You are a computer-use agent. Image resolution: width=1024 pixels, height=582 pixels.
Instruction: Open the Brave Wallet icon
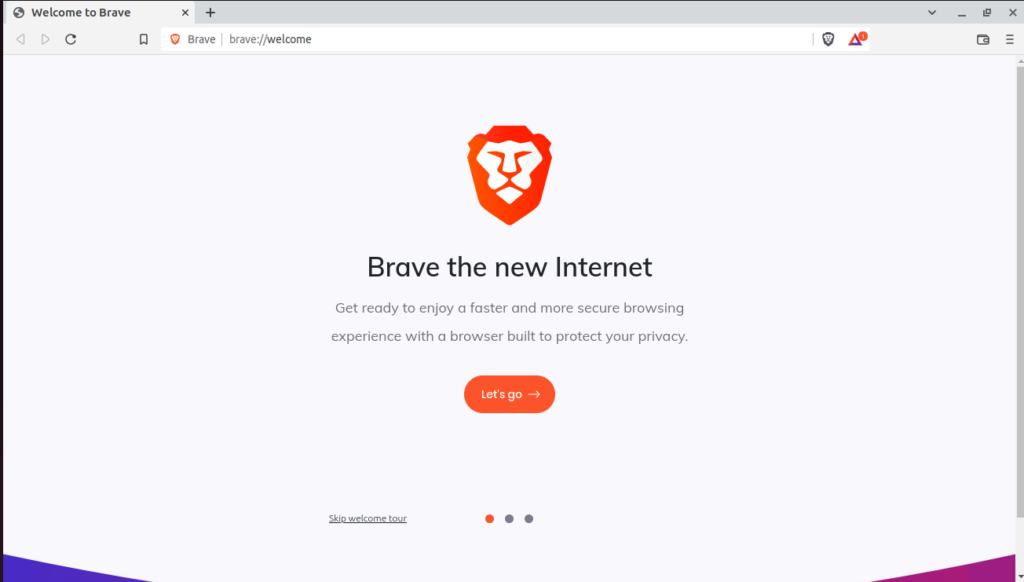[x=983, y=39]
